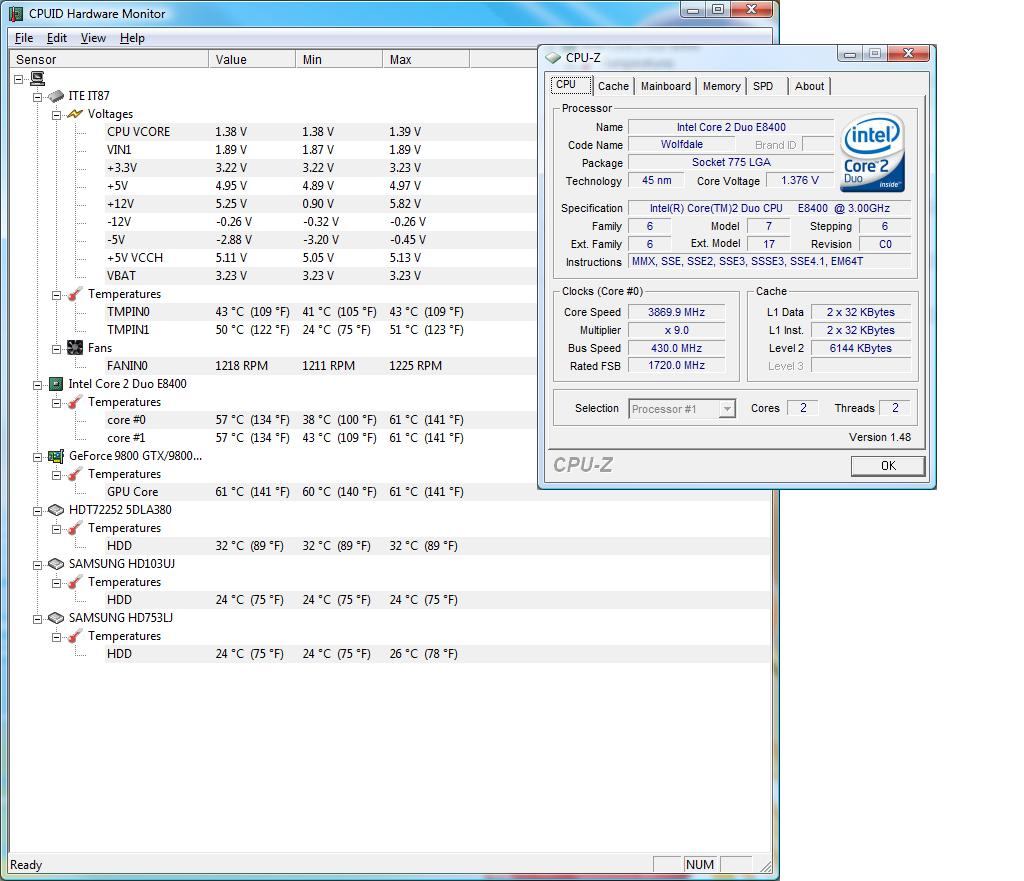The width and height of the screenshot is (1024, 881).
Task: Select the core #0 temperature row
Action: 320,420
